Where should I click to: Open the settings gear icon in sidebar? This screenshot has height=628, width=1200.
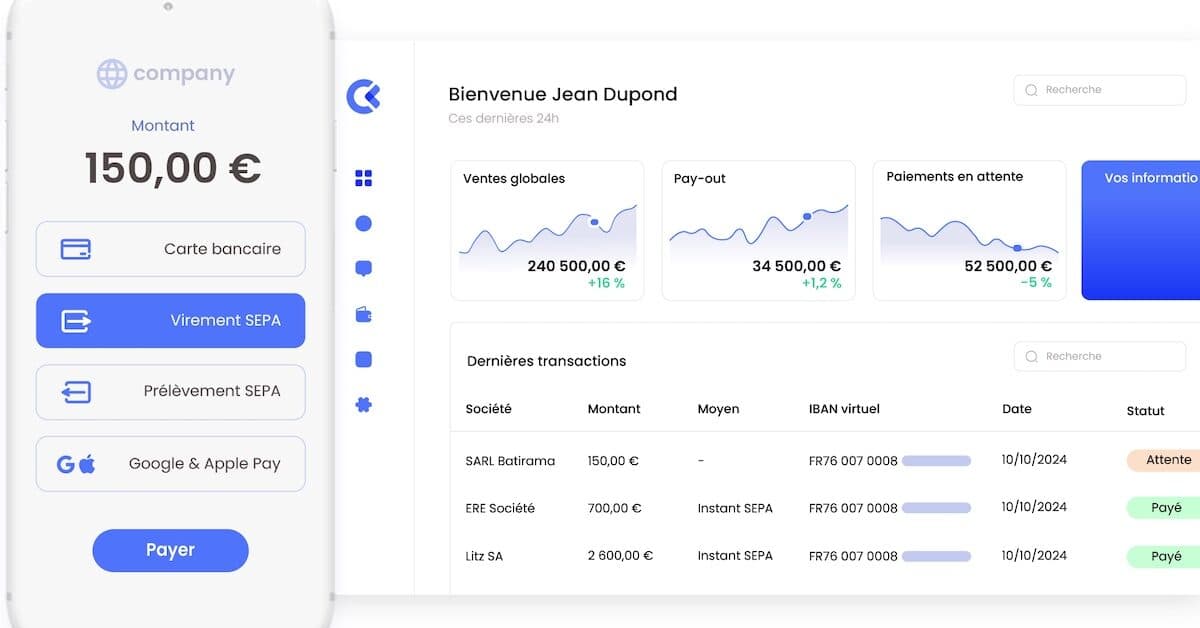[x=364, y=405]
